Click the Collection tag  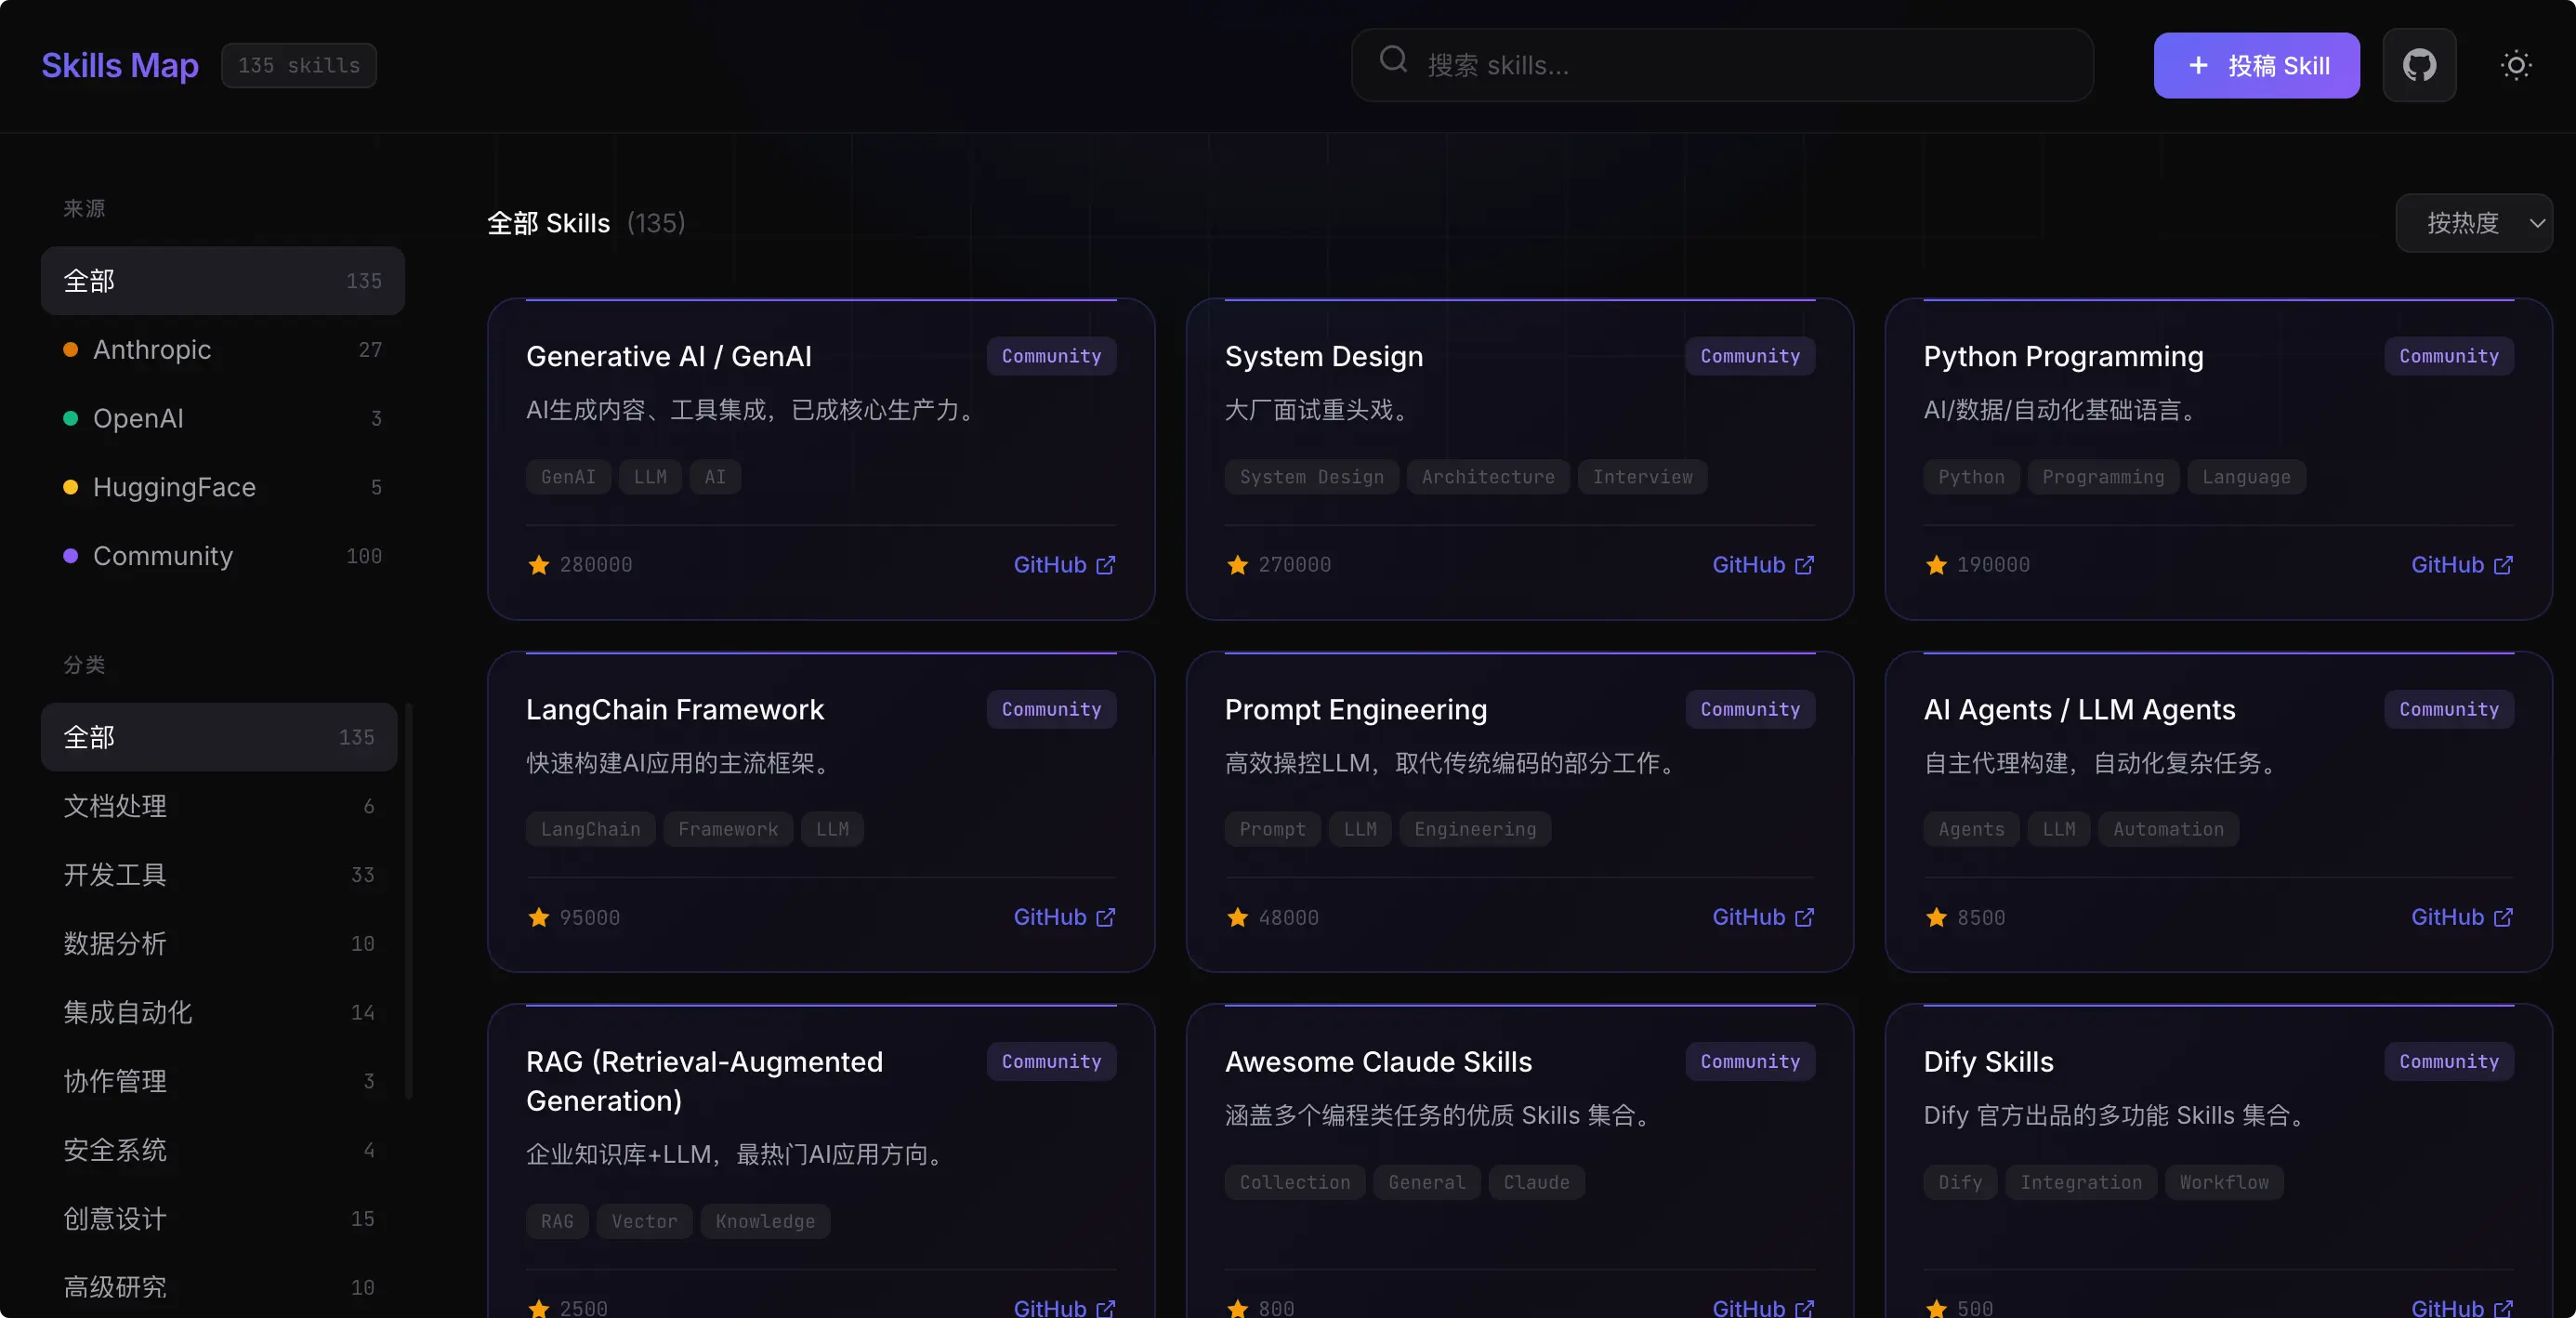[x=1295, y=1182]
